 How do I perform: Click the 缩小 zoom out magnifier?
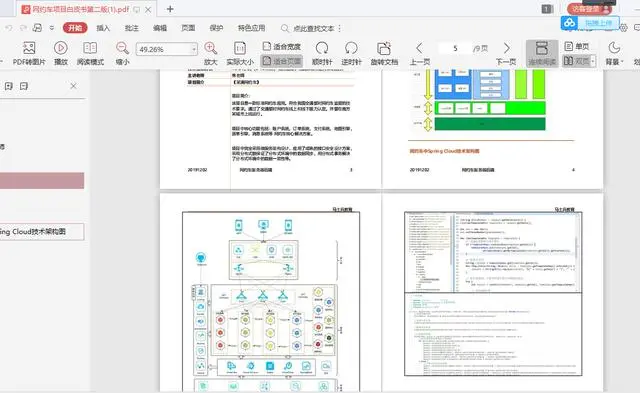pos(122,53)
